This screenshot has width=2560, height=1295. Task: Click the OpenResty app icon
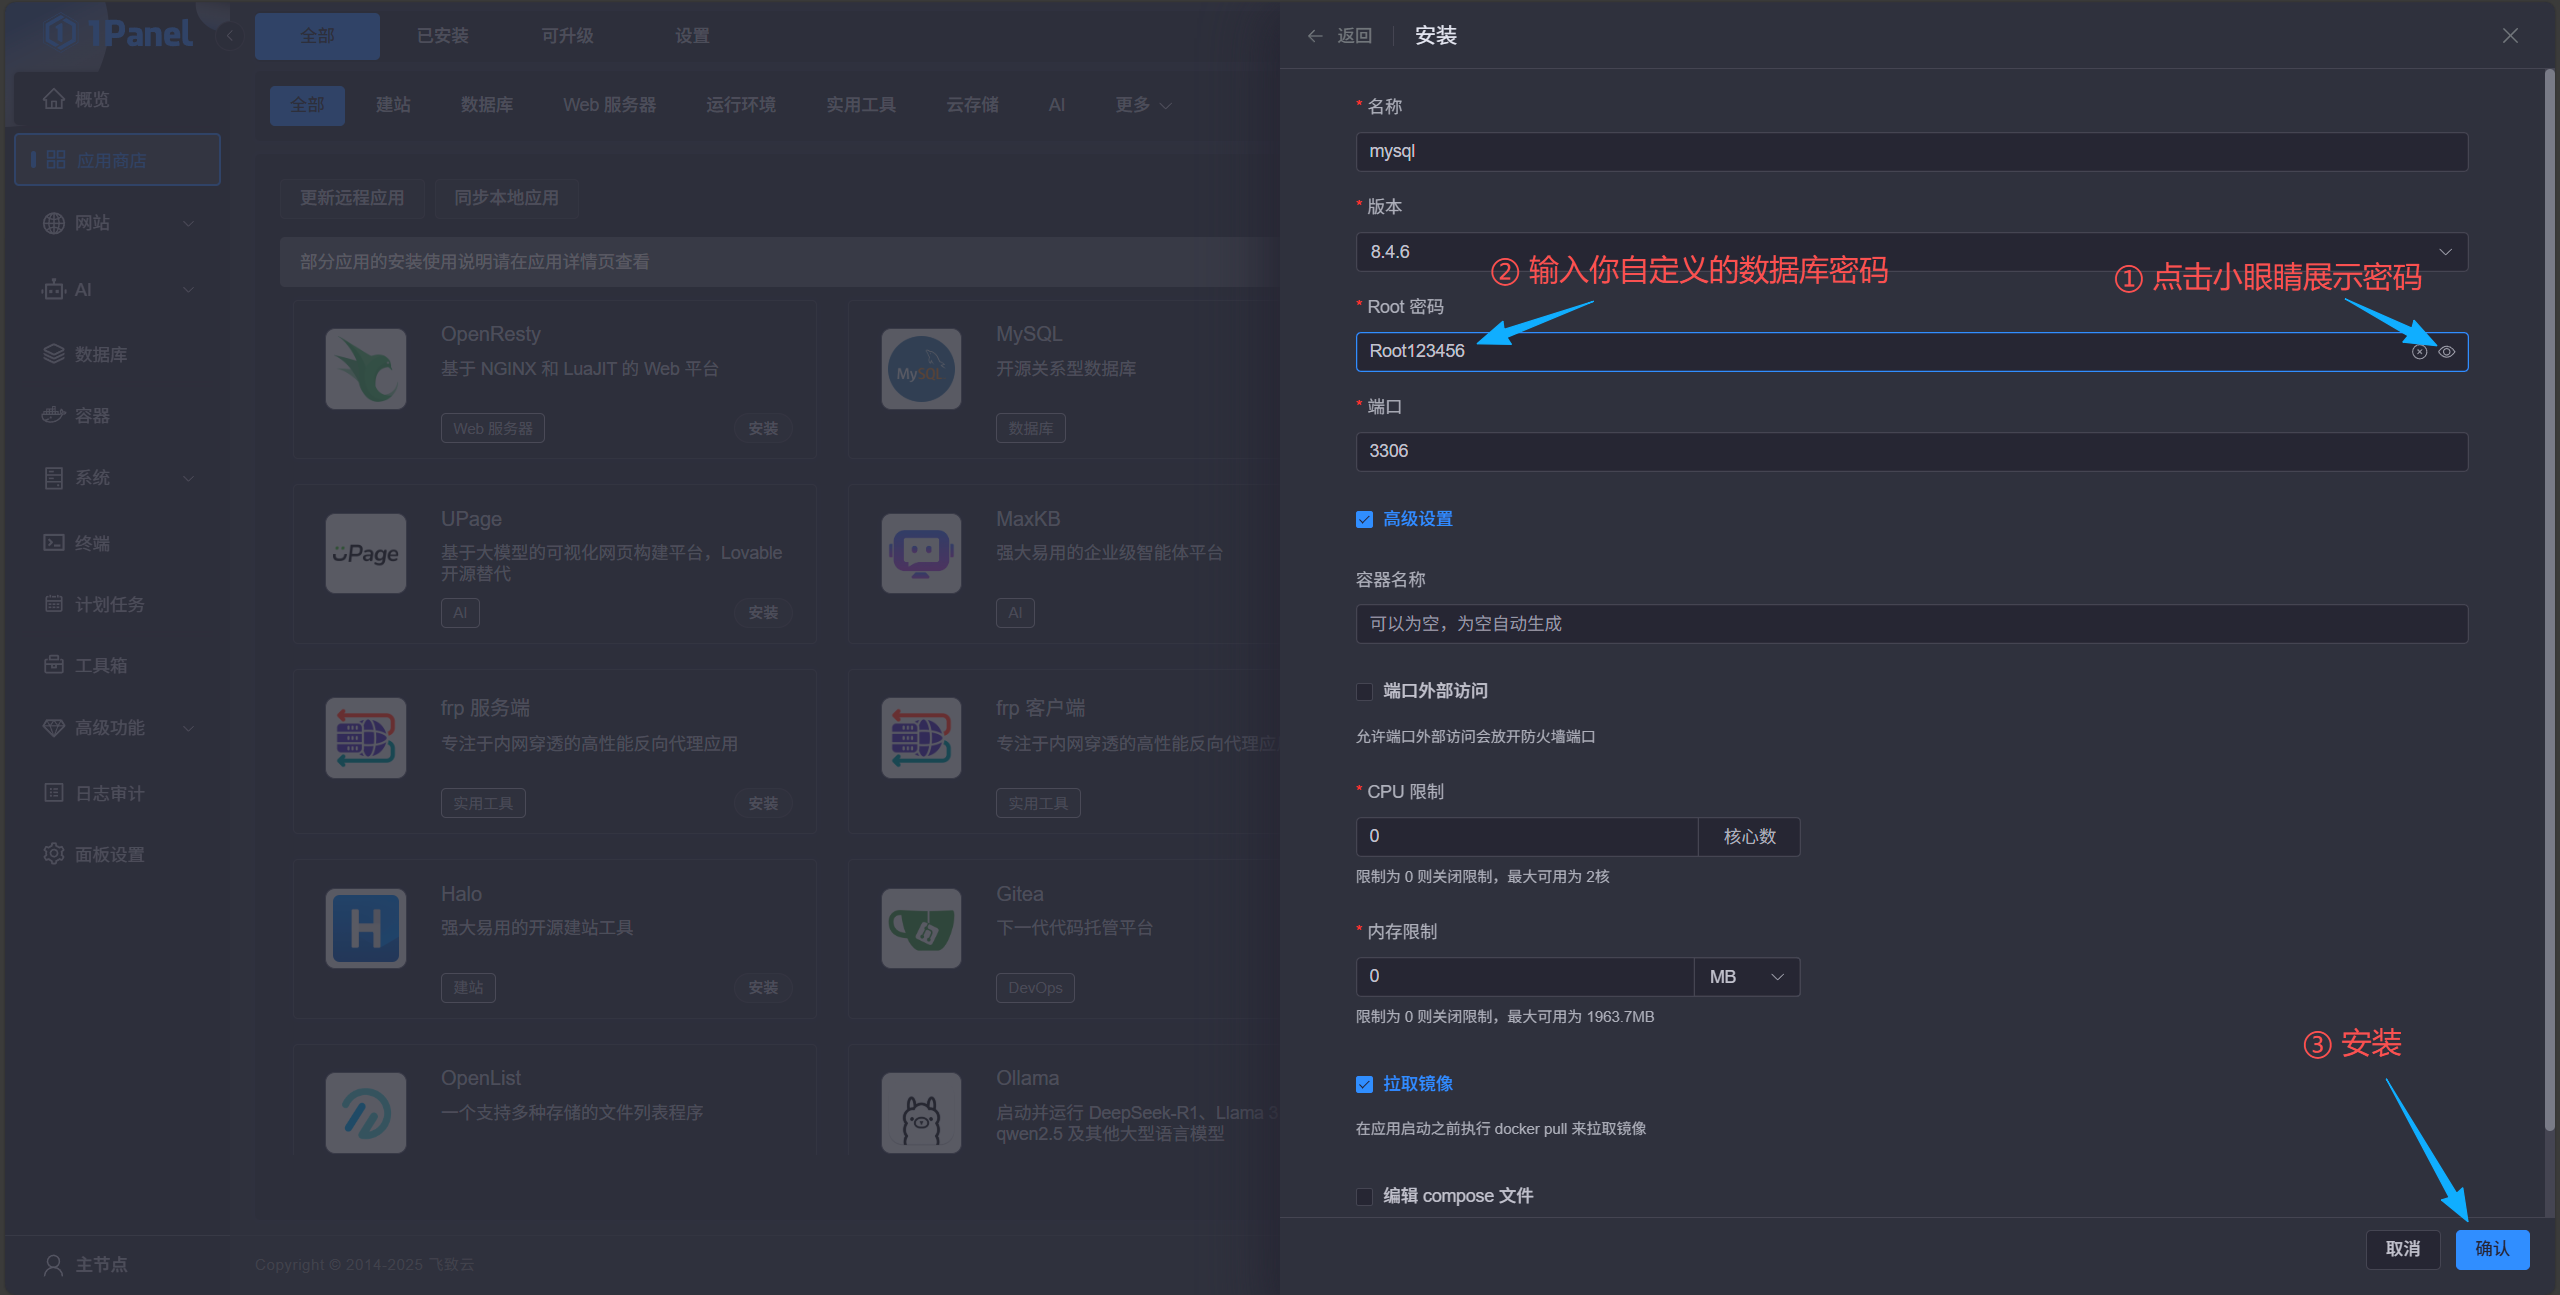[x=366, y=369]
